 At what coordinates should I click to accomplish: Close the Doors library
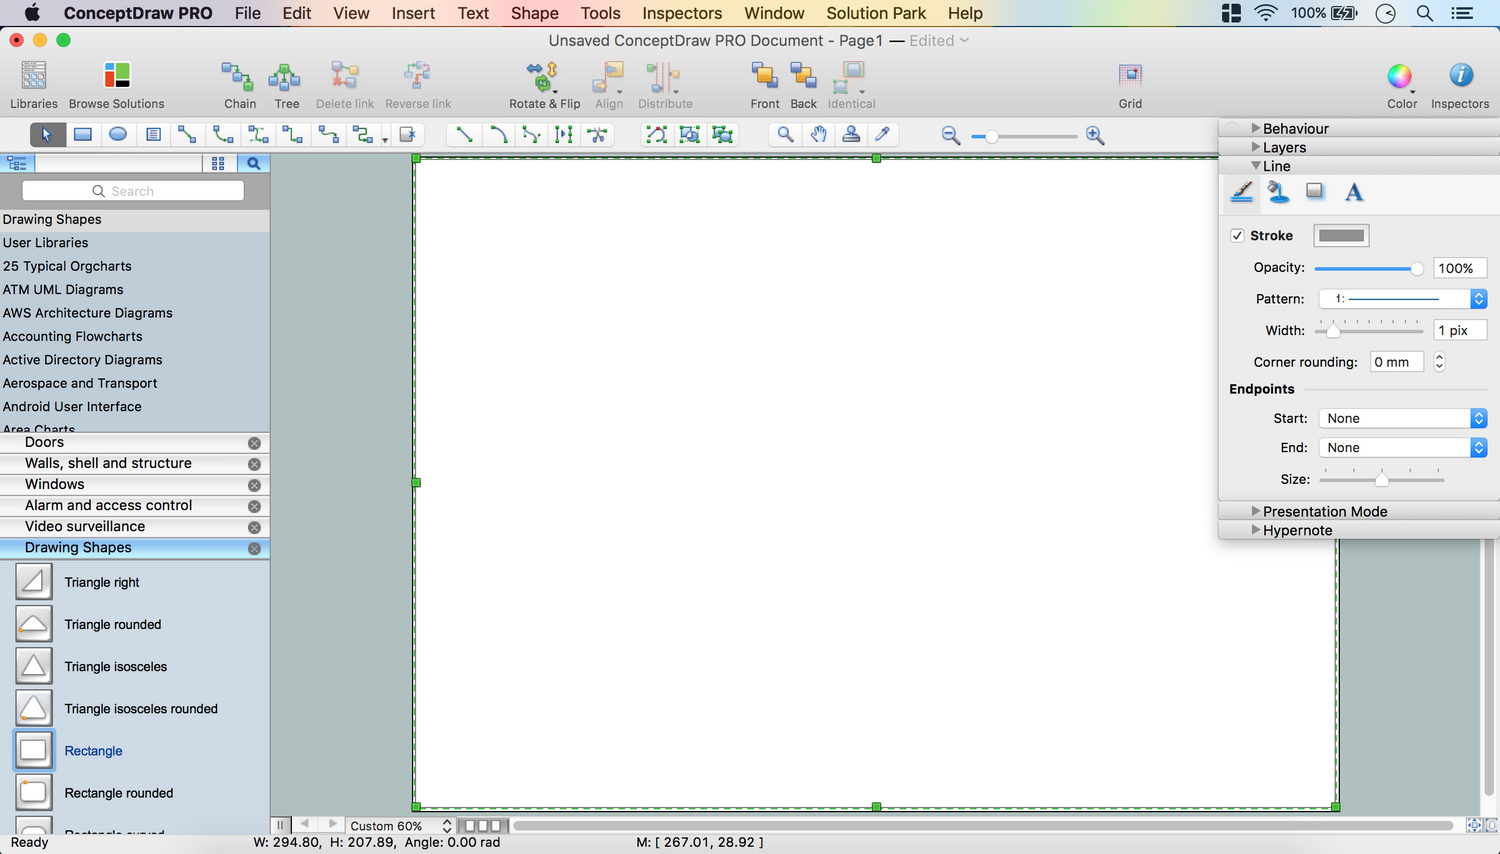(x=254, y=443)
